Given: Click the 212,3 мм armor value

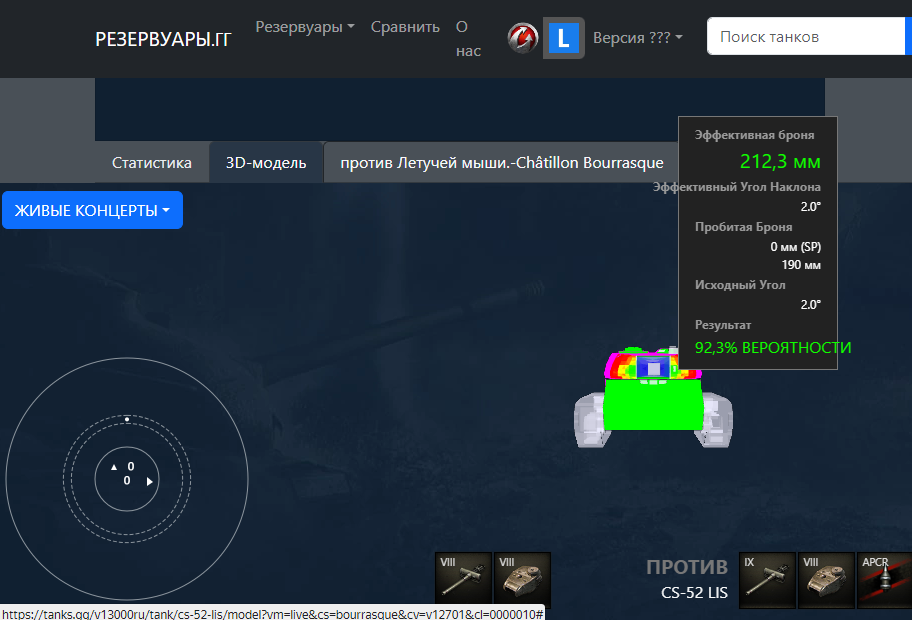Looking at the screenshot, I should click(780, 161).
